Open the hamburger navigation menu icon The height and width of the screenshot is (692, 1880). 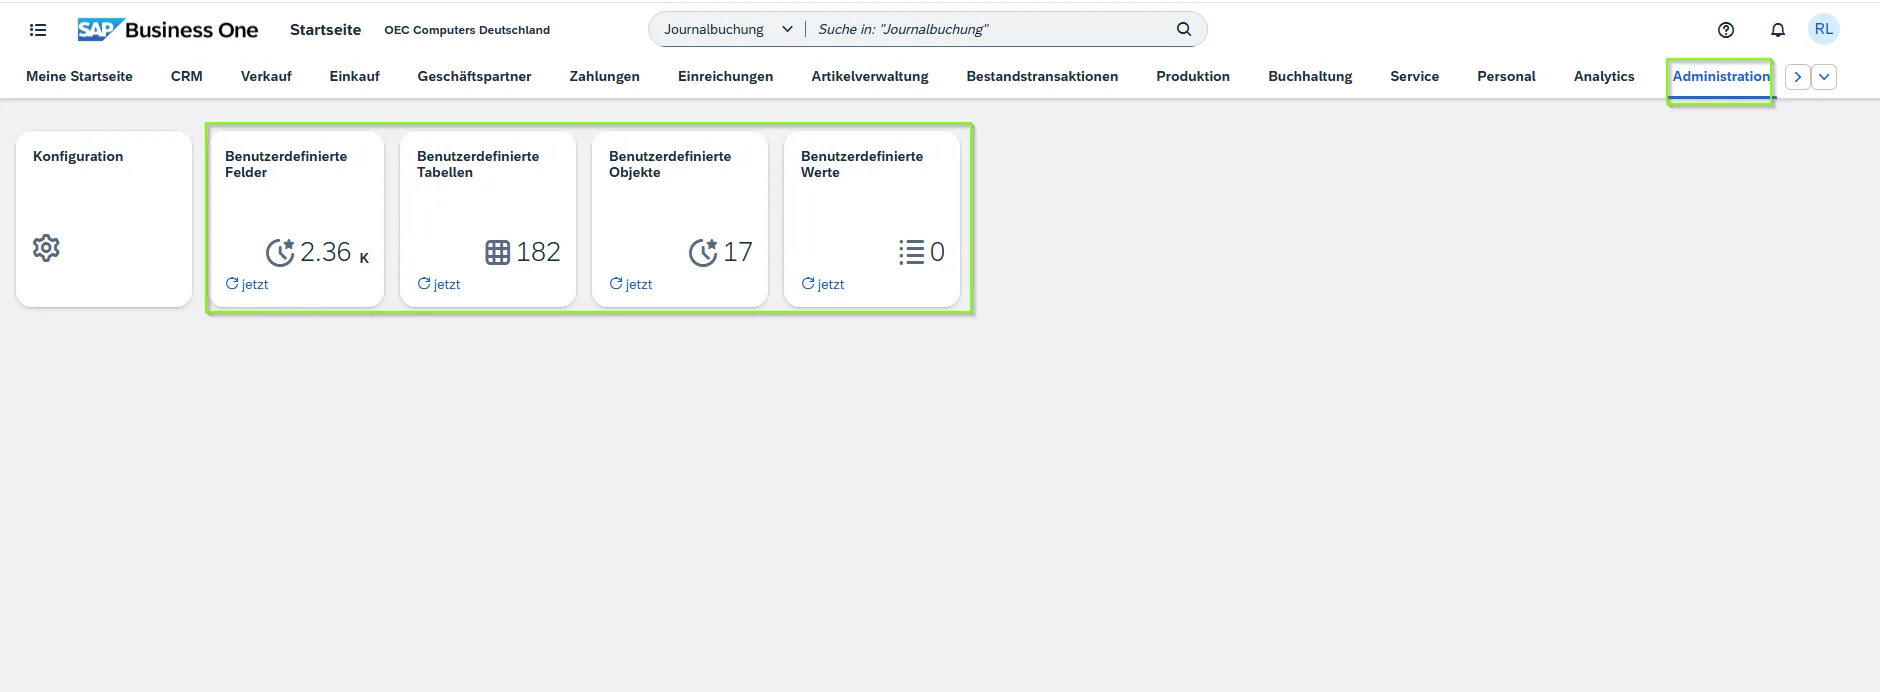point(38,30)
